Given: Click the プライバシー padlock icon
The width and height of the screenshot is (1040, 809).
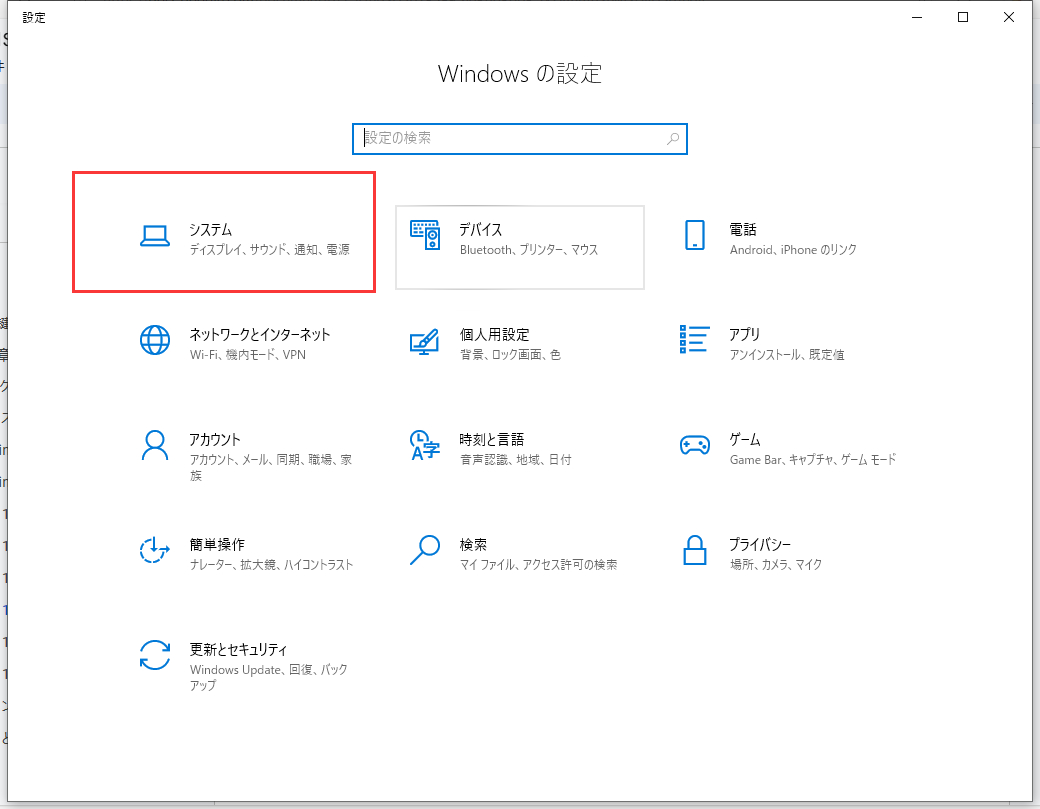Looking at the screenshot, I should (x=695, y=550).
